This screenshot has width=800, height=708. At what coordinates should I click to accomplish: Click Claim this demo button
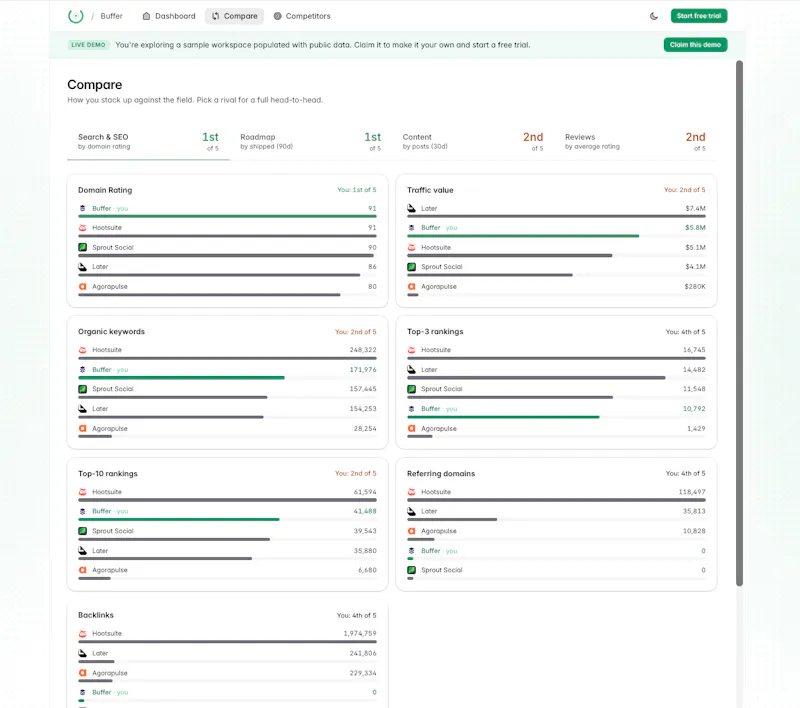click(x=695, y=44)
